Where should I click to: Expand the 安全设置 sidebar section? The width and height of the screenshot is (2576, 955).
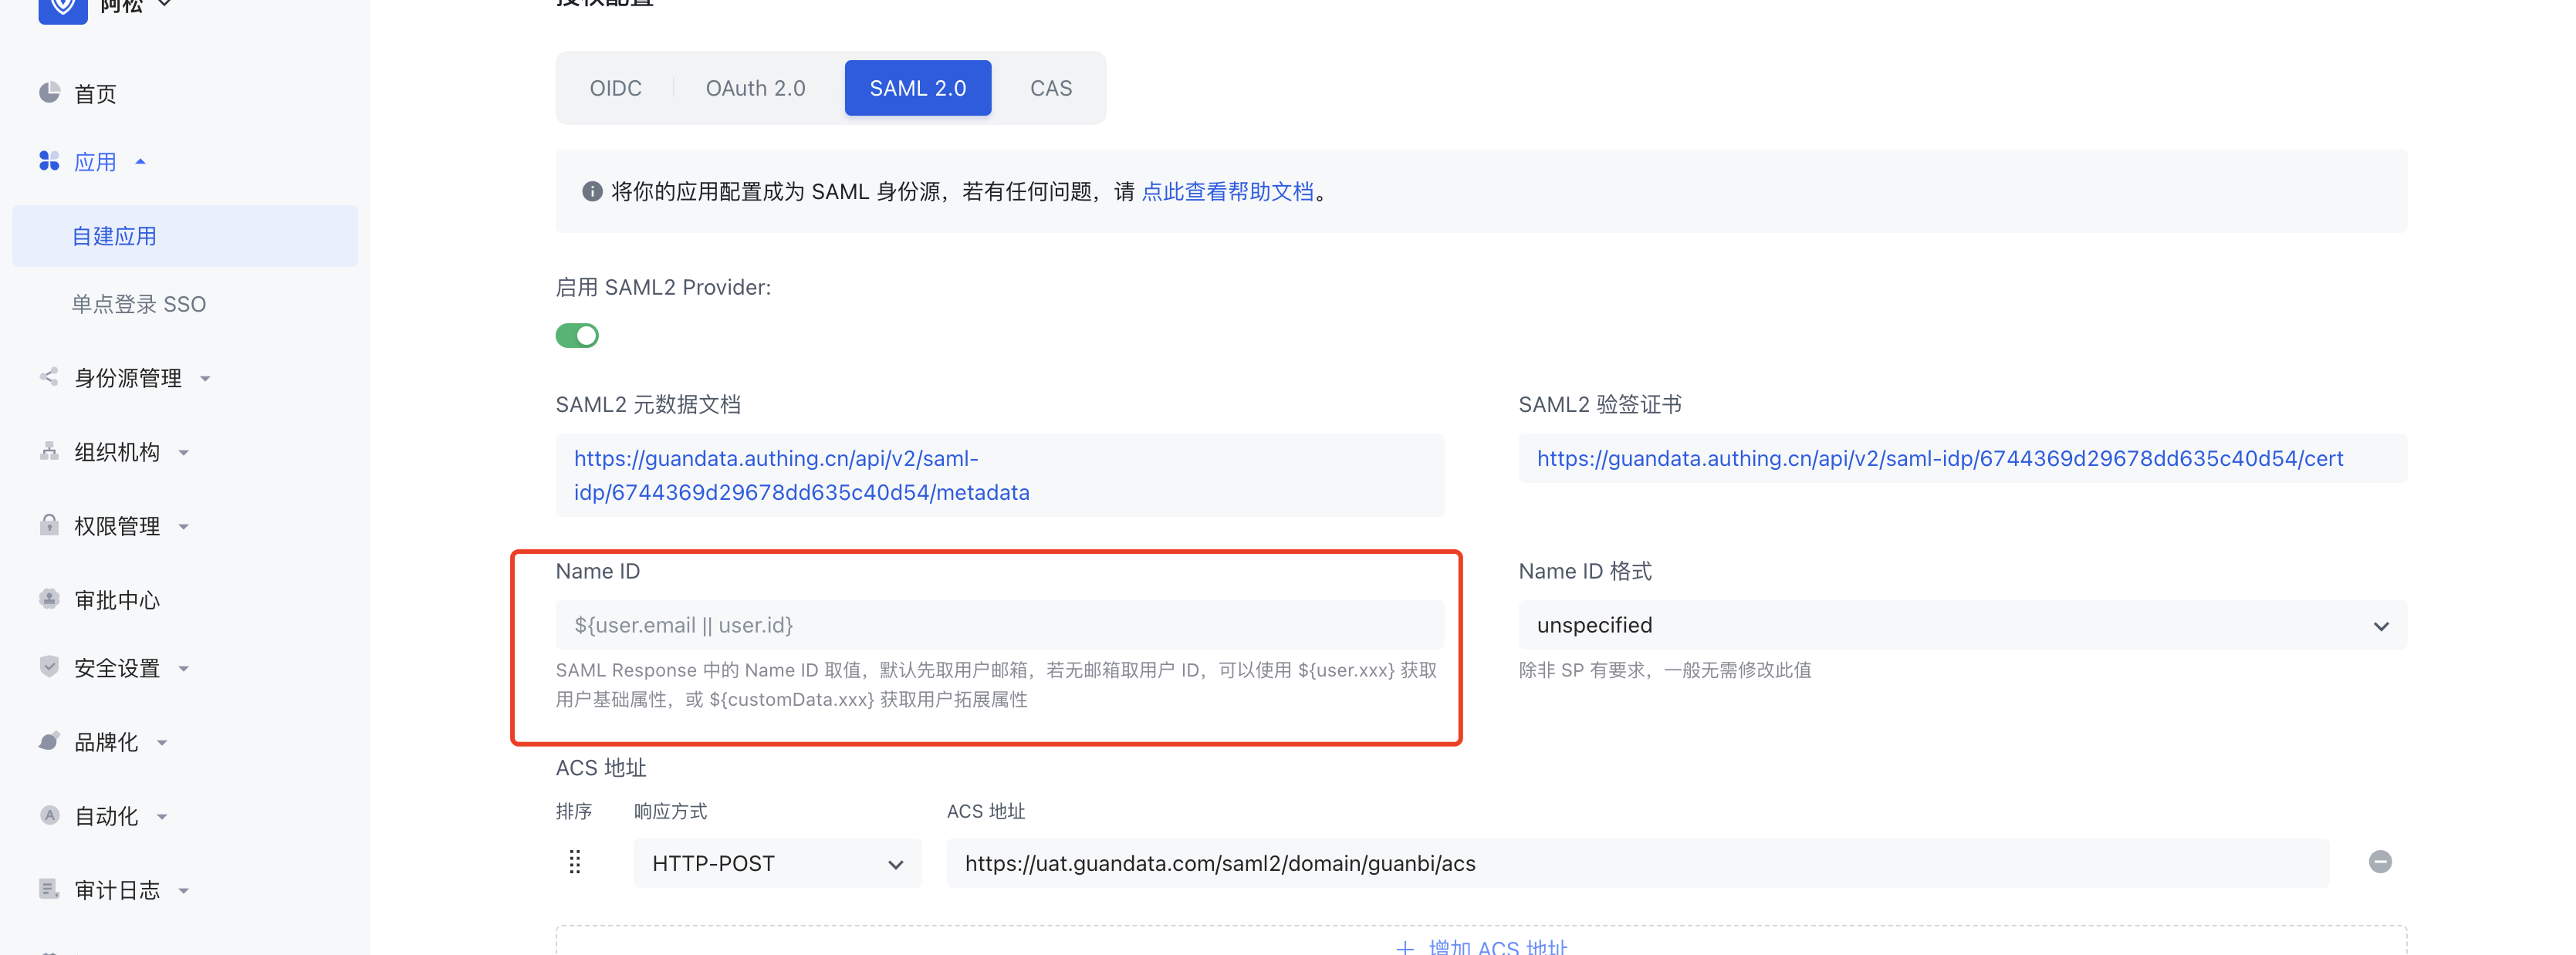point(184,669)
